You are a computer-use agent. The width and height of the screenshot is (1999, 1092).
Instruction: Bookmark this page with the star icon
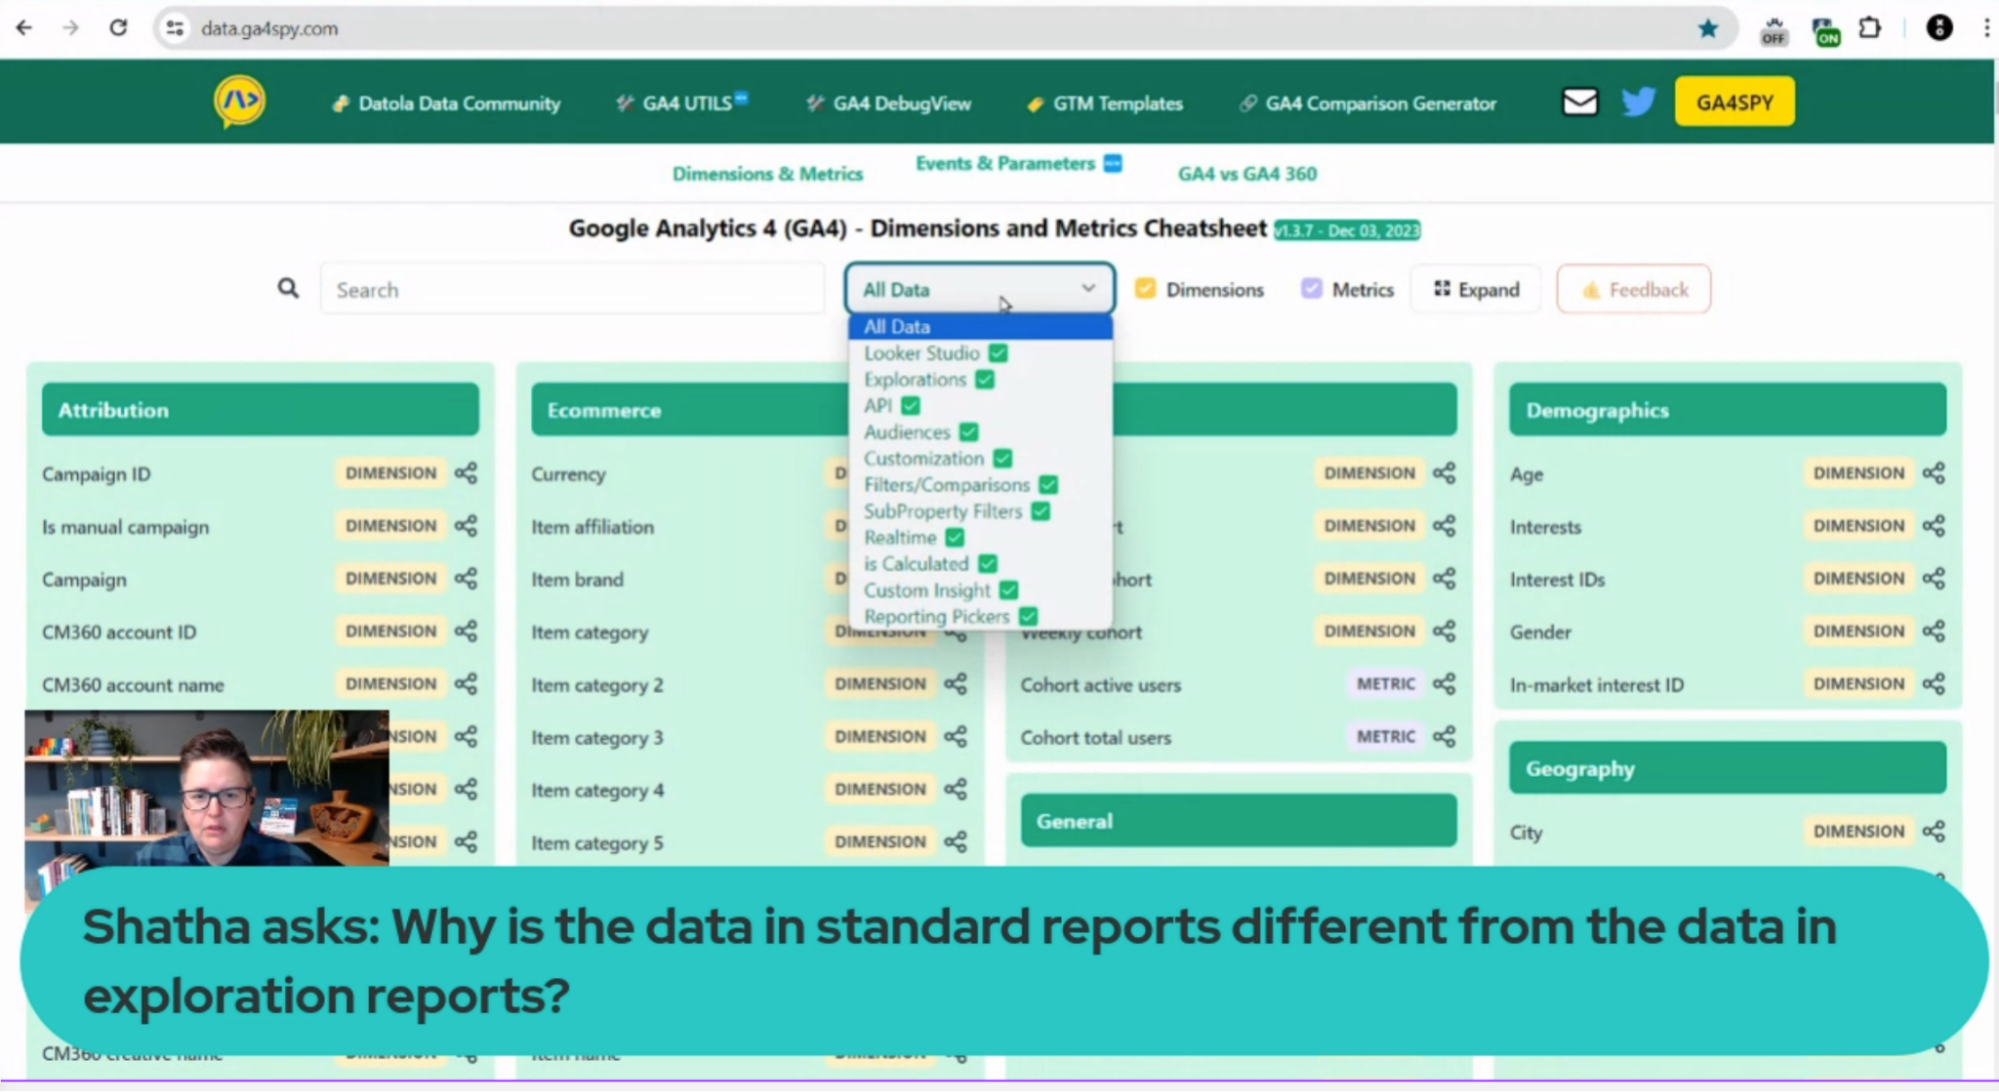coord(1708,29)
